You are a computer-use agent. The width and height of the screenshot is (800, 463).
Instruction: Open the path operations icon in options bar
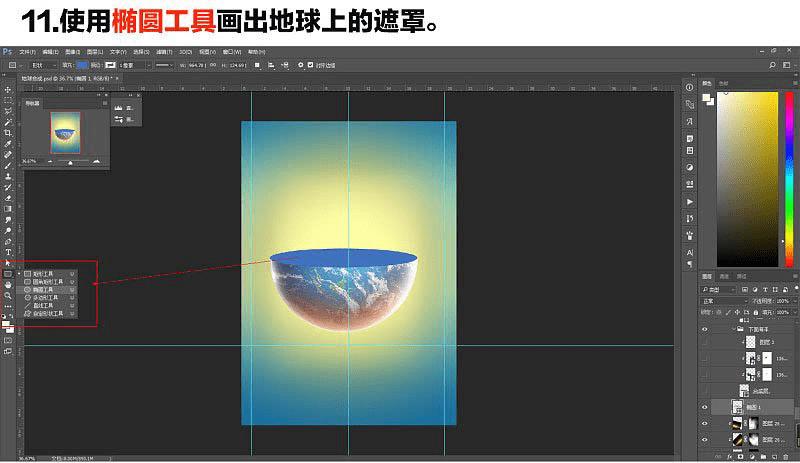(x=257, y=65)
